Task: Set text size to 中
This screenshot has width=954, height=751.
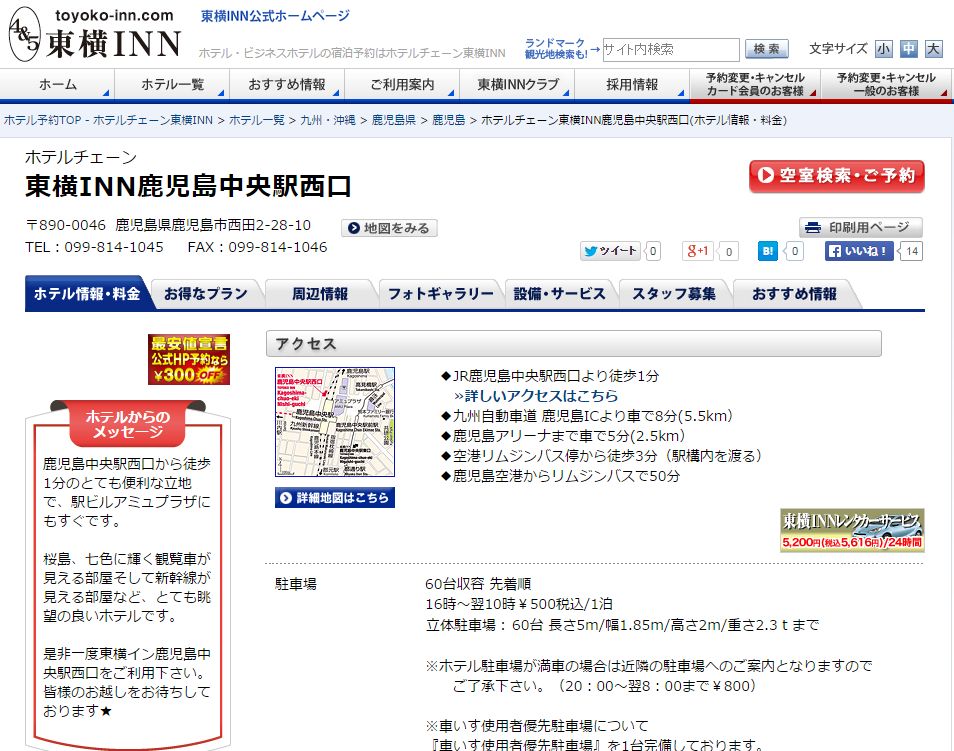Action: point(908,49)
